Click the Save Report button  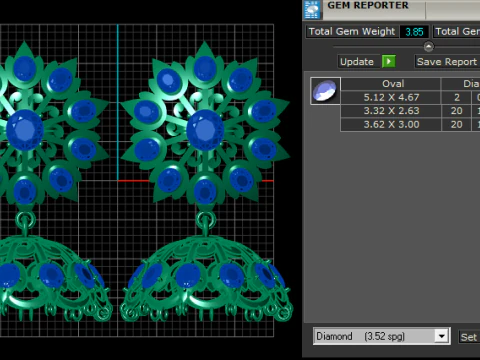pos(447,62)
